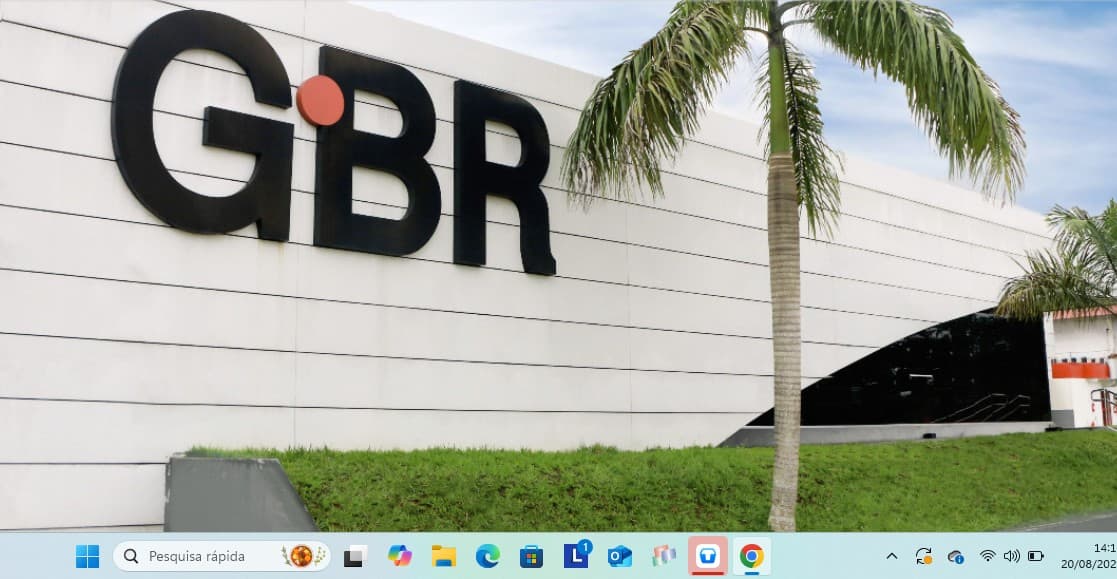The image size is (1117, 579).
Task: Open the Microsoft Store app
Action: tap(532, 556)
